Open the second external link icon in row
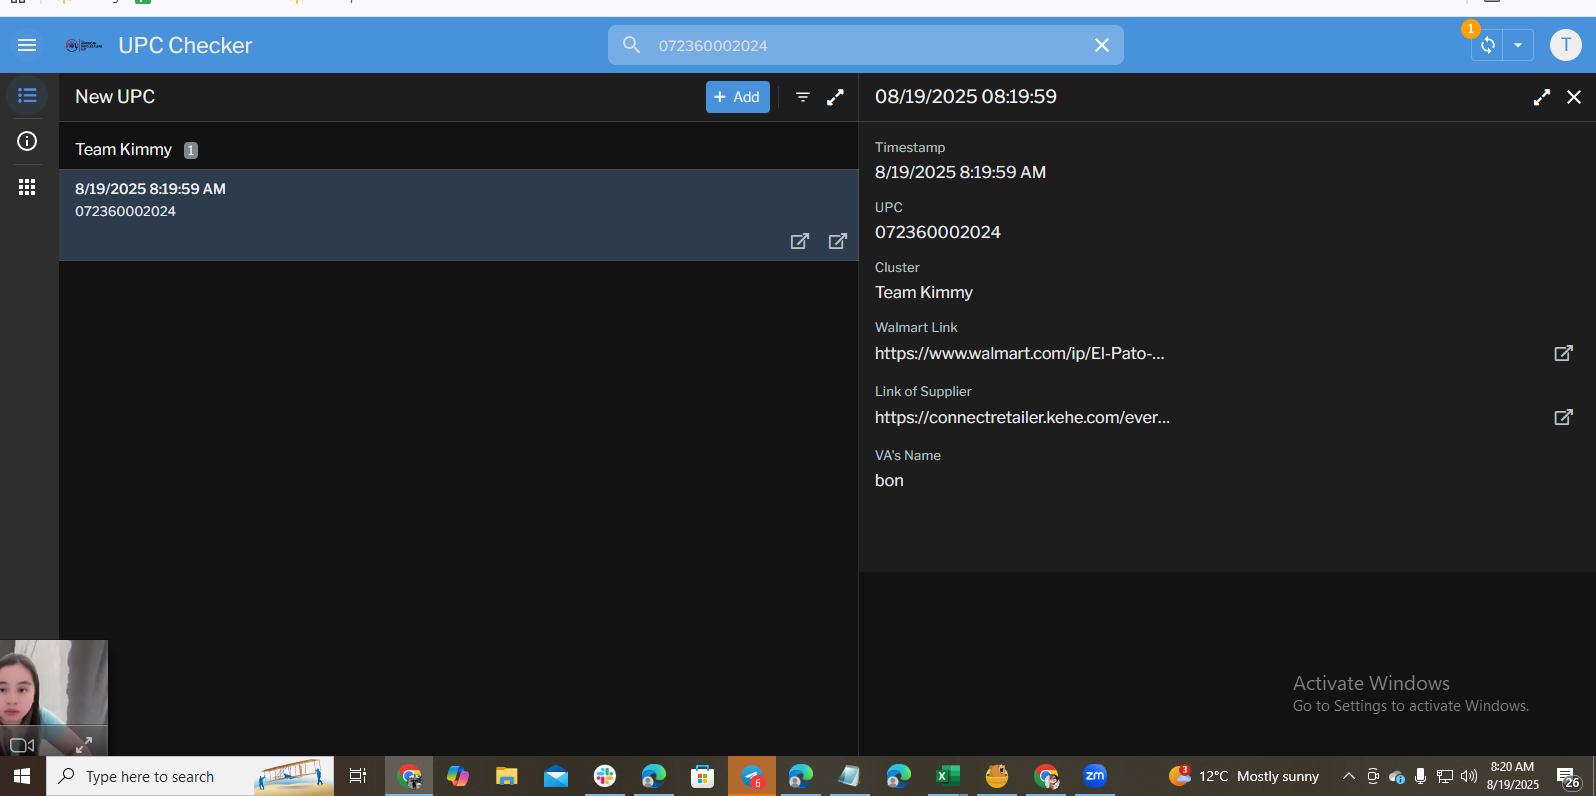The image size is (1596, 796). pos(838,241)
